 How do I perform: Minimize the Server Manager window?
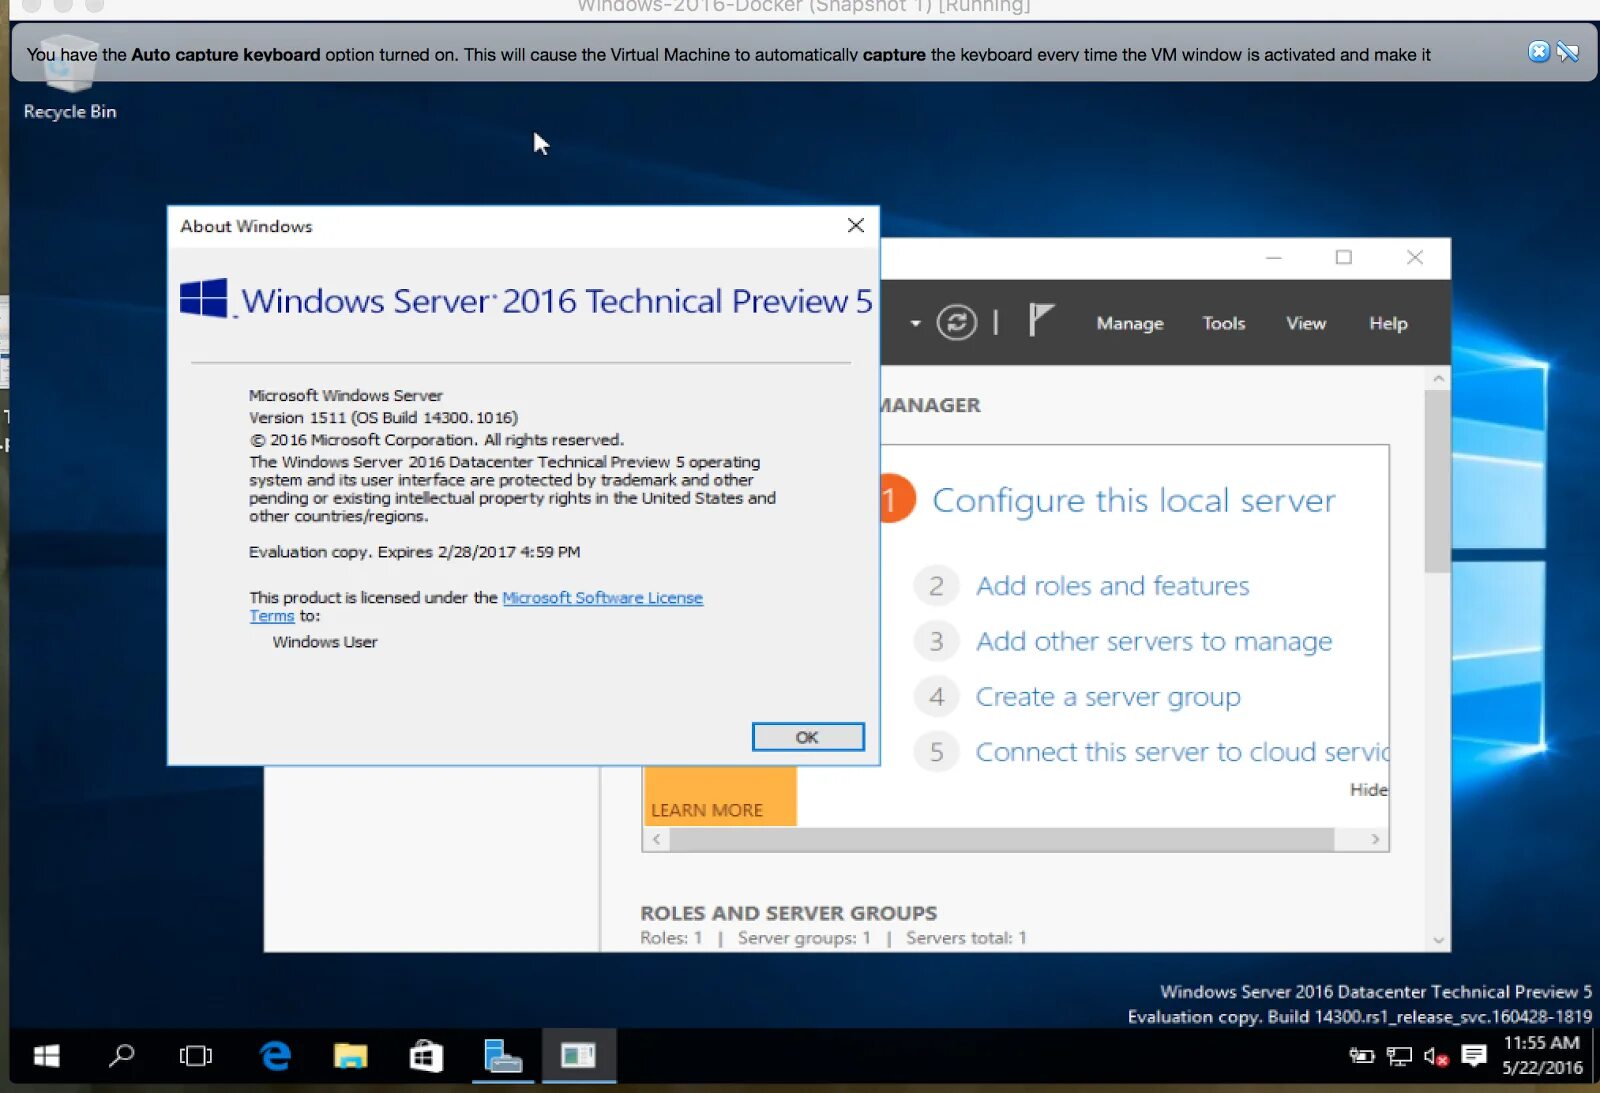[x=1273, y=258]
